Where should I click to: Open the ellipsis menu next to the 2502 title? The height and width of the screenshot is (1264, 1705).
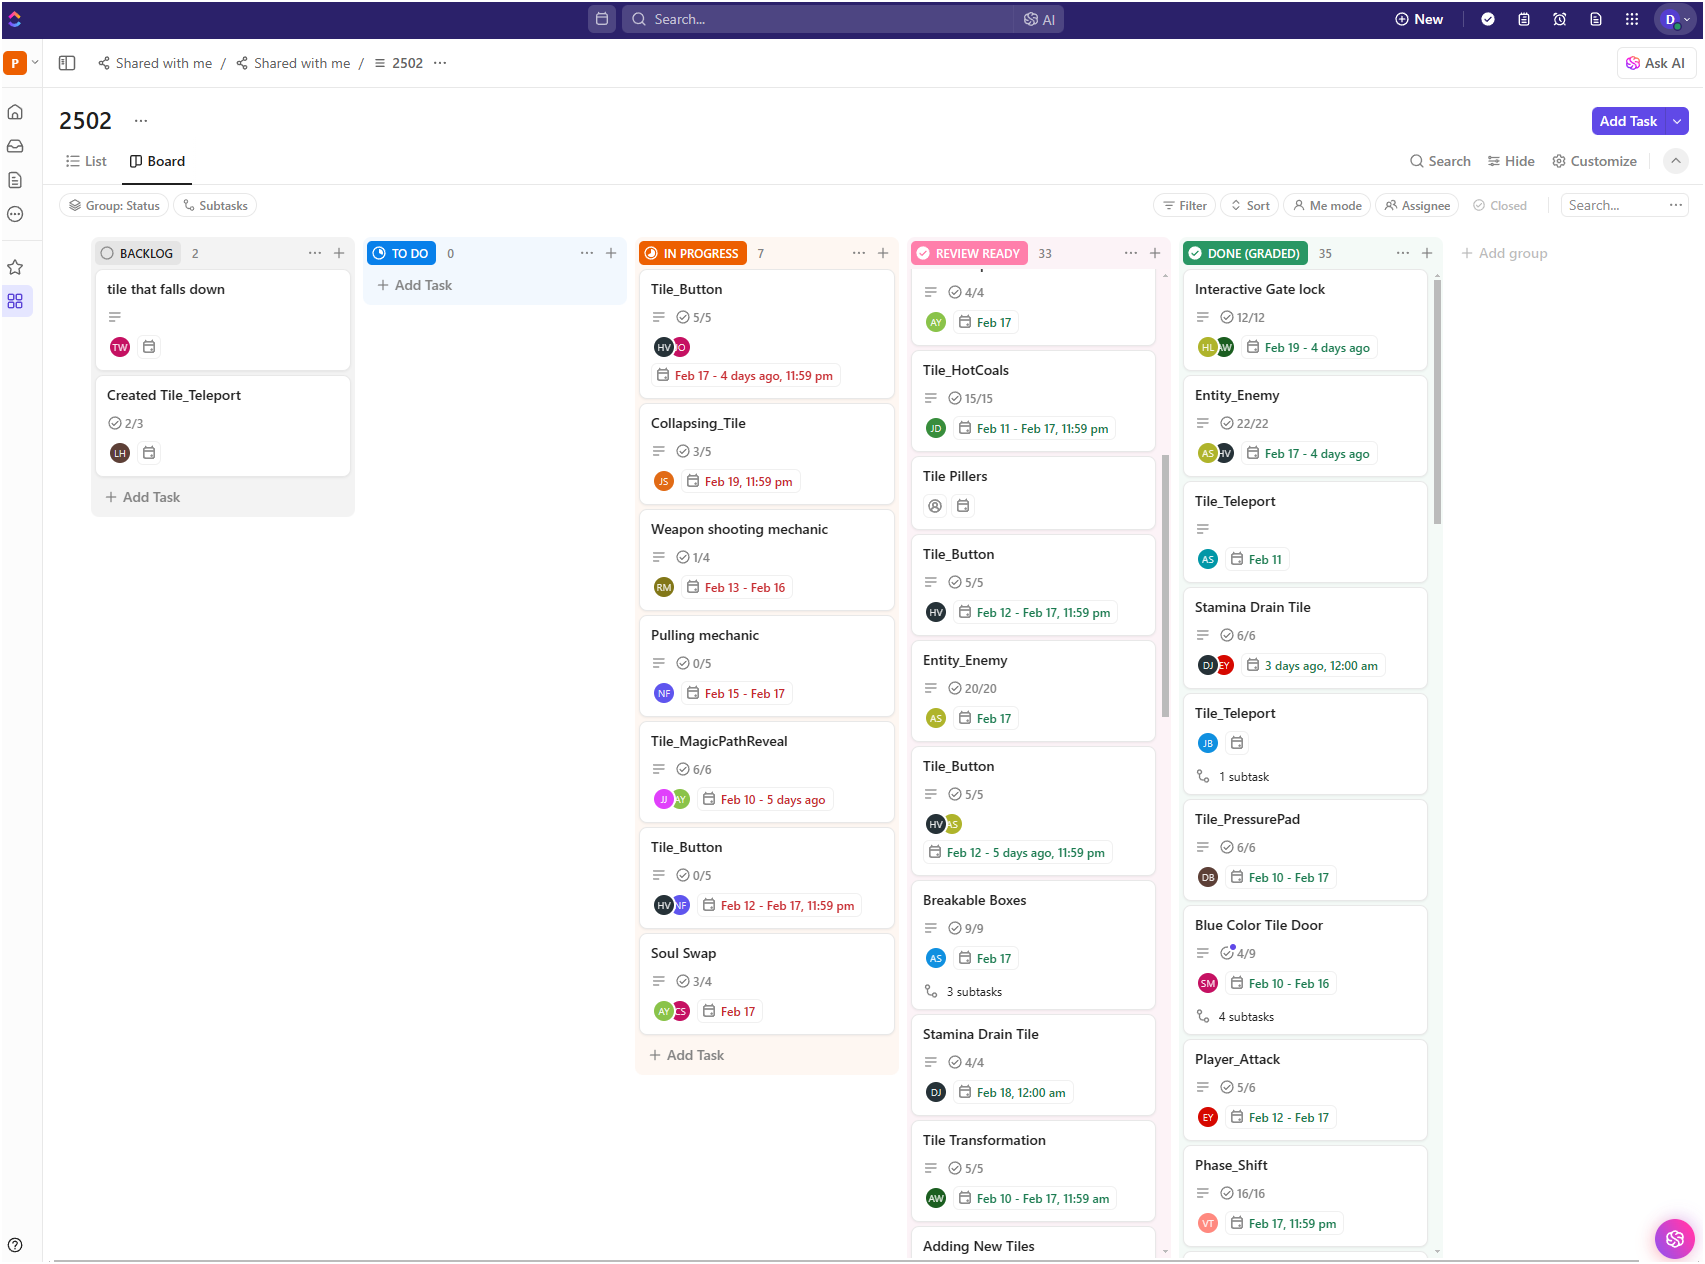141,121
